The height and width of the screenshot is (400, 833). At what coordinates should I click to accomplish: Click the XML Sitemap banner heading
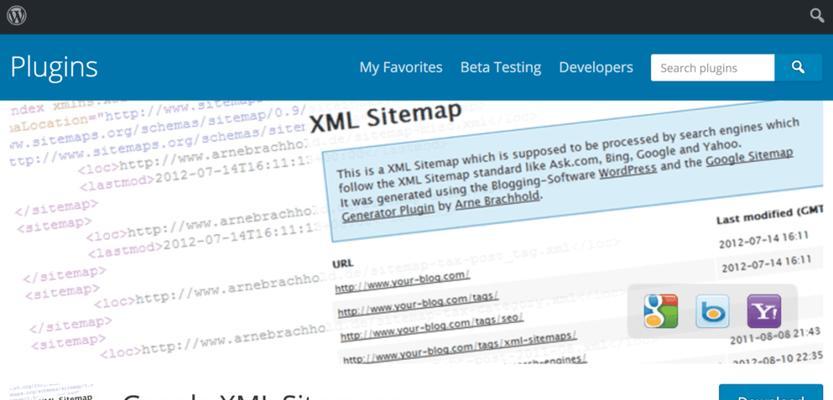[386, 117]
